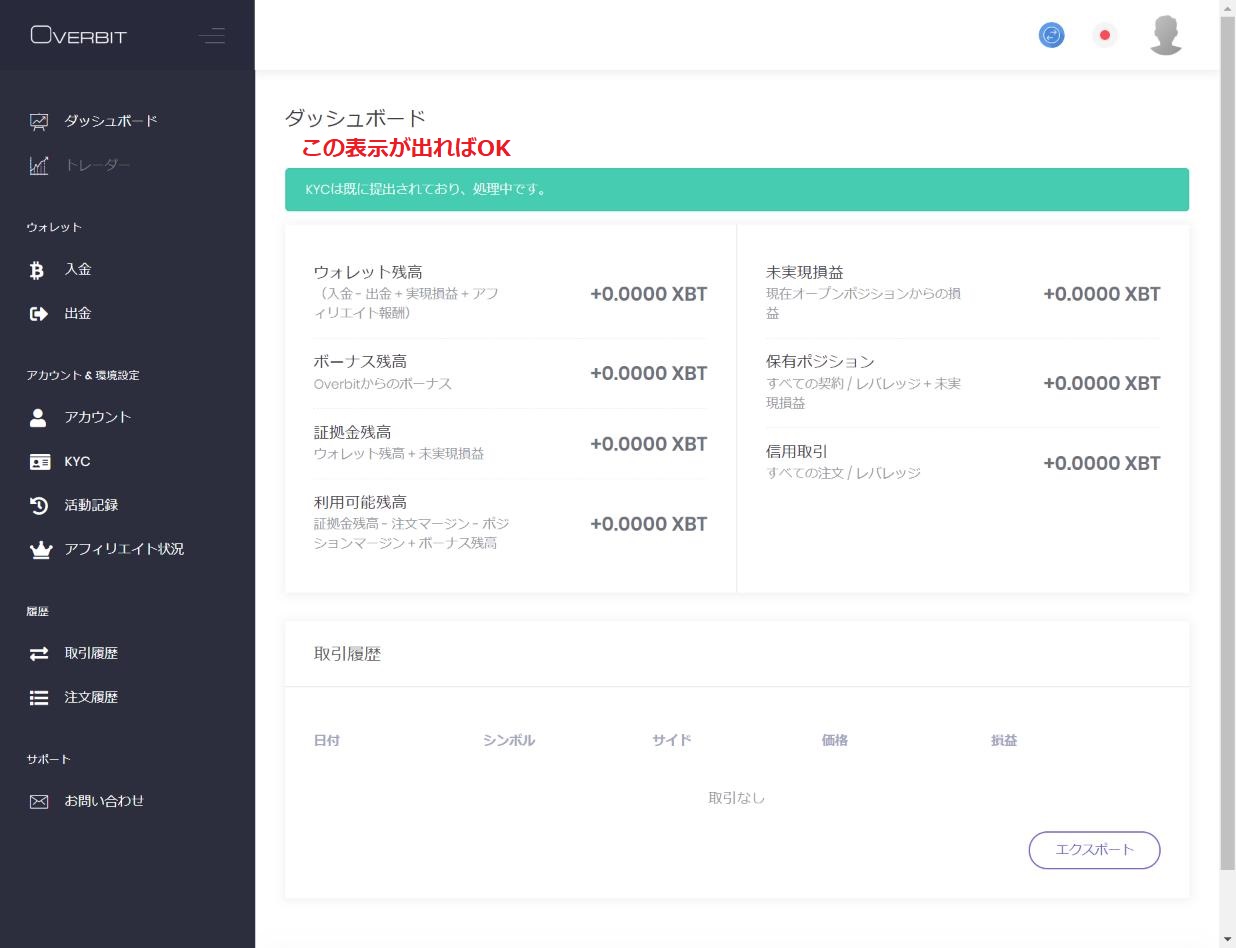
Task: Click the ダッシュボード chart icon
Action: coord(39,122)
